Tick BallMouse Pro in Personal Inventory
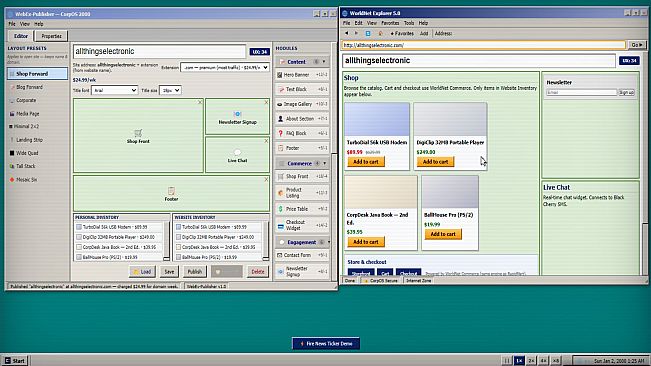Viewport: 651px width, 366px height. tap(79, 257)
